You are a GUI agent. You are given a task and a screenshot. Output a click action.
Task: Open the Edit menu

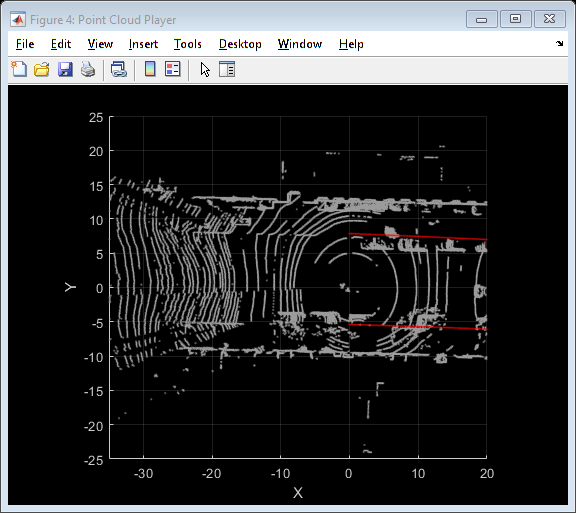click(61, 44)
